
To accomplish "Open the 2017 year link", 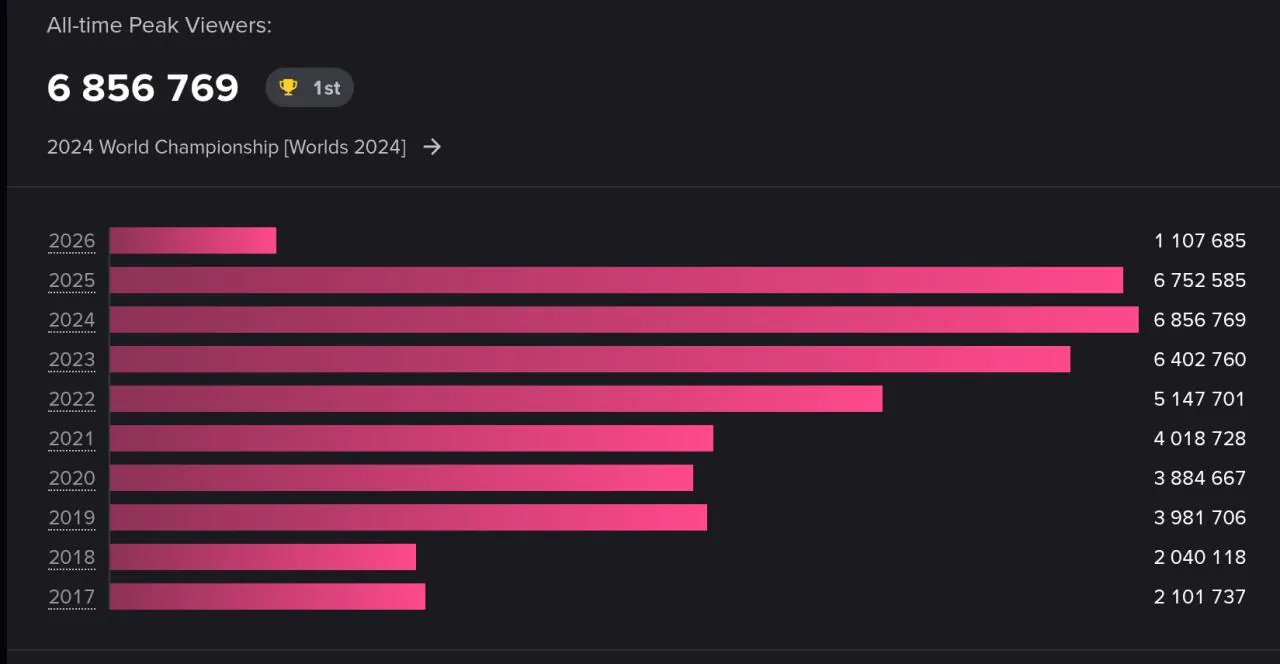I will [72, 597].
